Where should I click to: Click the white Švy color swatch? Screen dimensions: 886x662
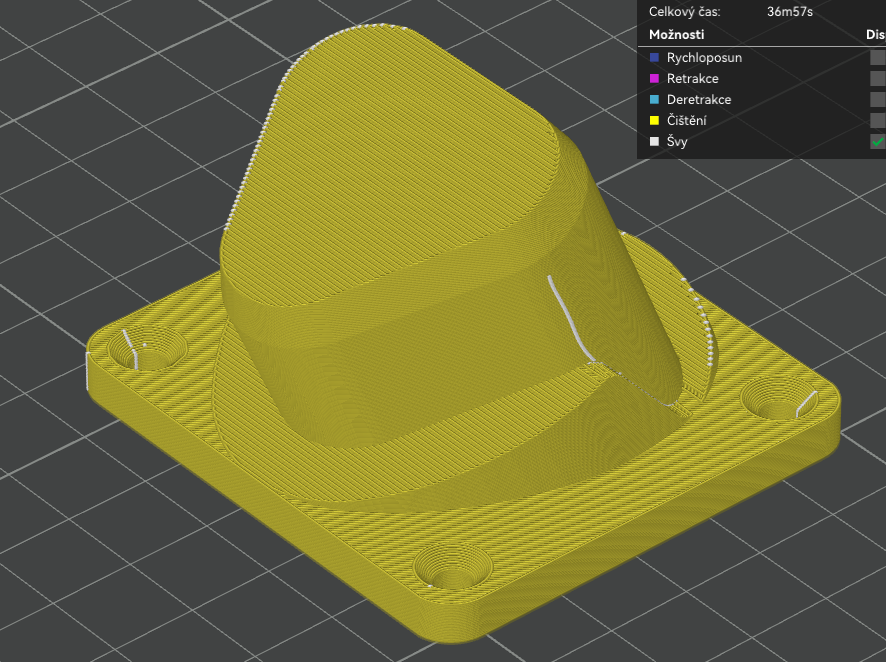[654, 142]
